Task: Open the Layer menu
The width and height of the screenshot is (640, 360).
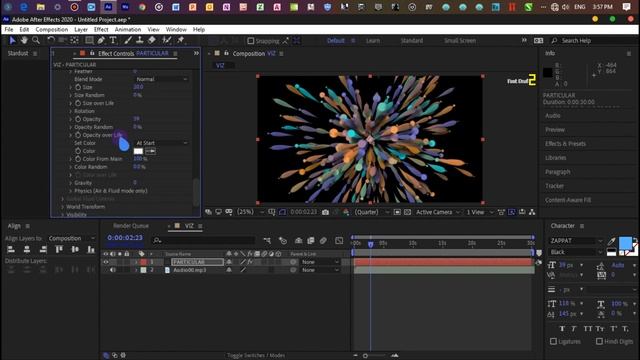Action: 81,29
